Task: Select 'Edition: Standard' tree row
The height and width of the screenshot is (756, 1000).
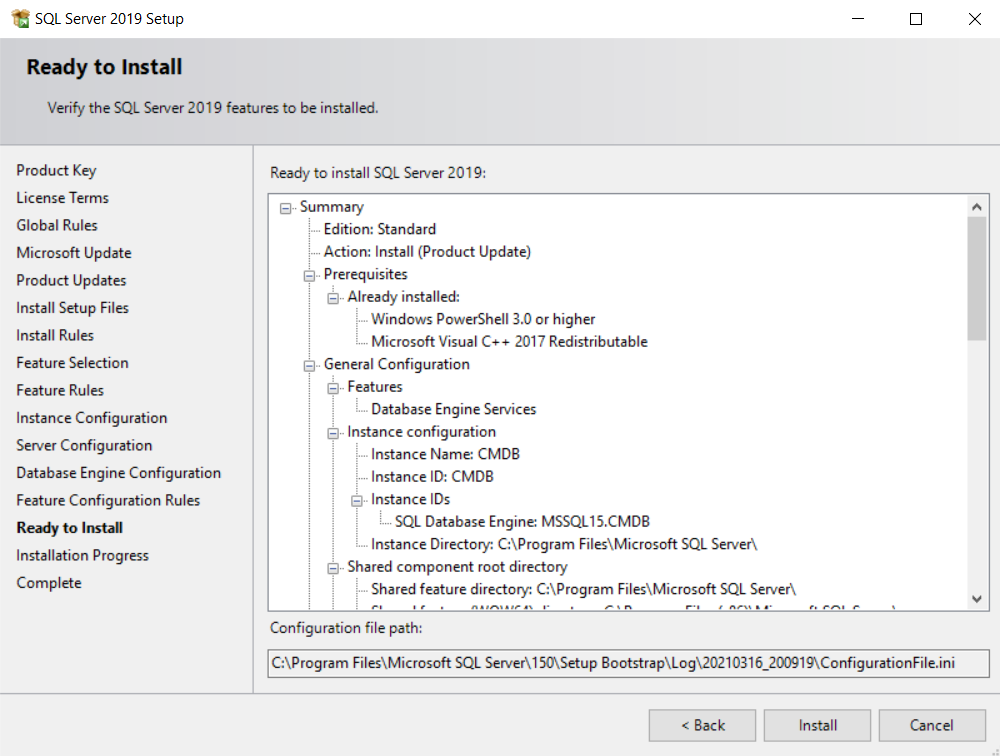Action: tap(379, 229)
